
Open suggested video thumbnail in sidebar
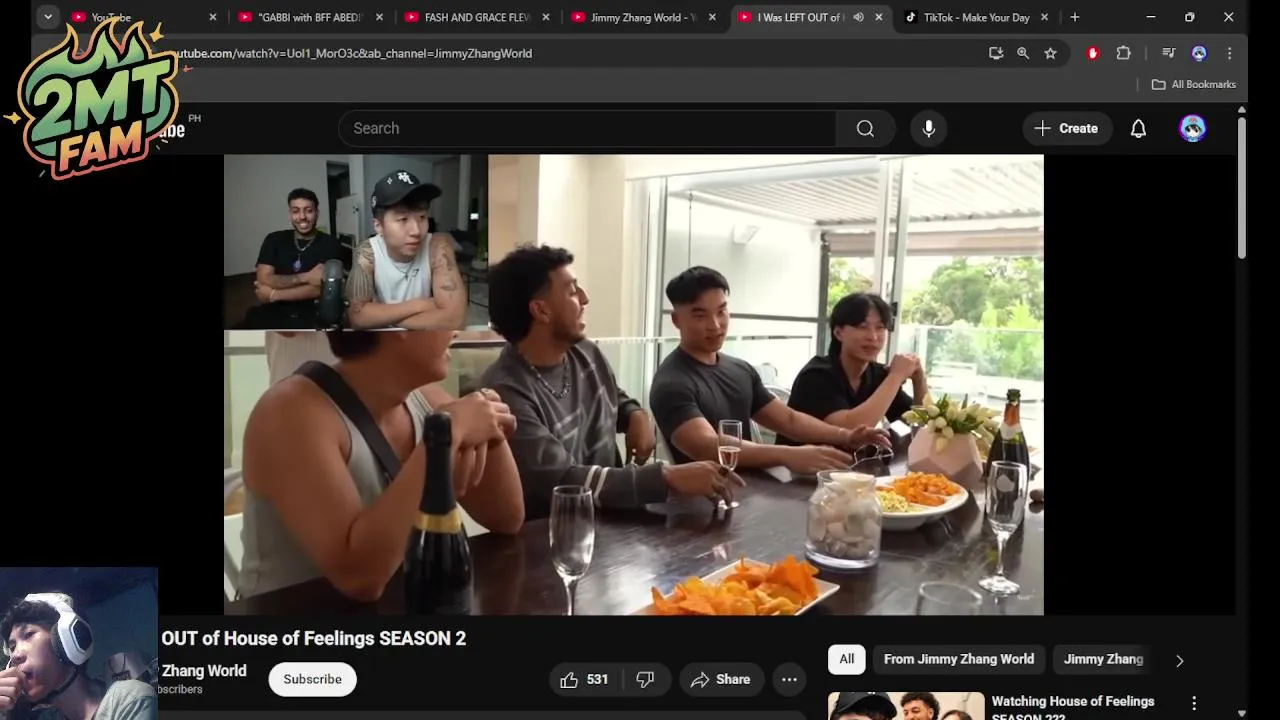coord(906,706)
